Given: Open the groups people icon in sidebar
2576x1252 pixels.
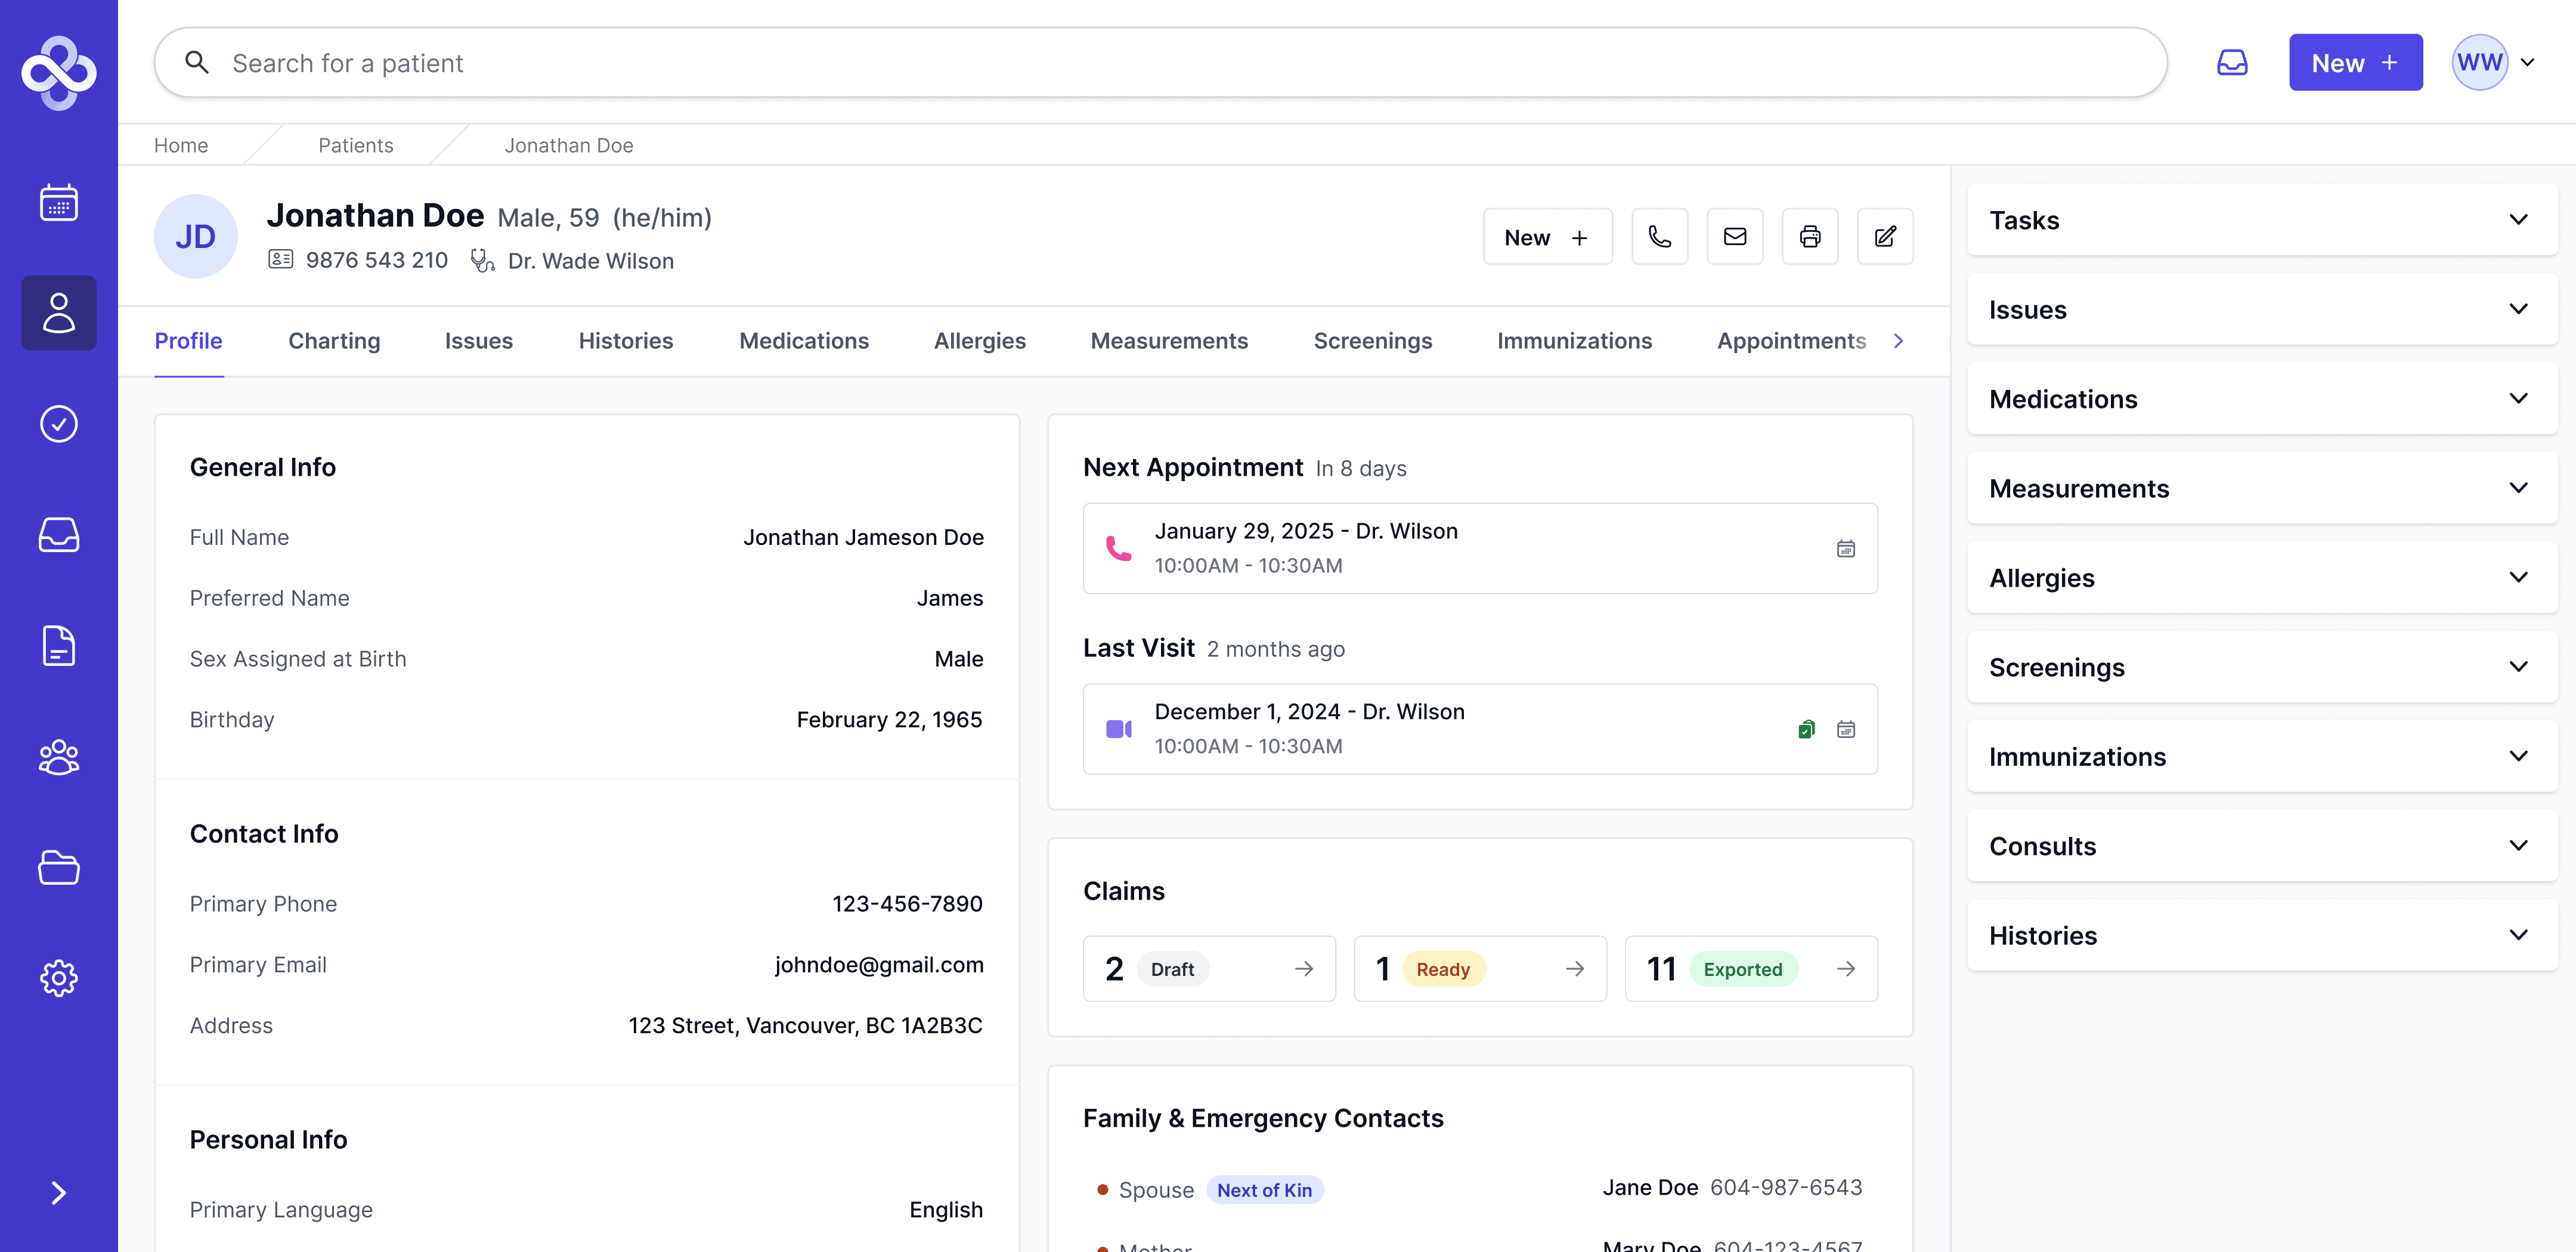Looking at the screenshot, I should pos(59,757).
